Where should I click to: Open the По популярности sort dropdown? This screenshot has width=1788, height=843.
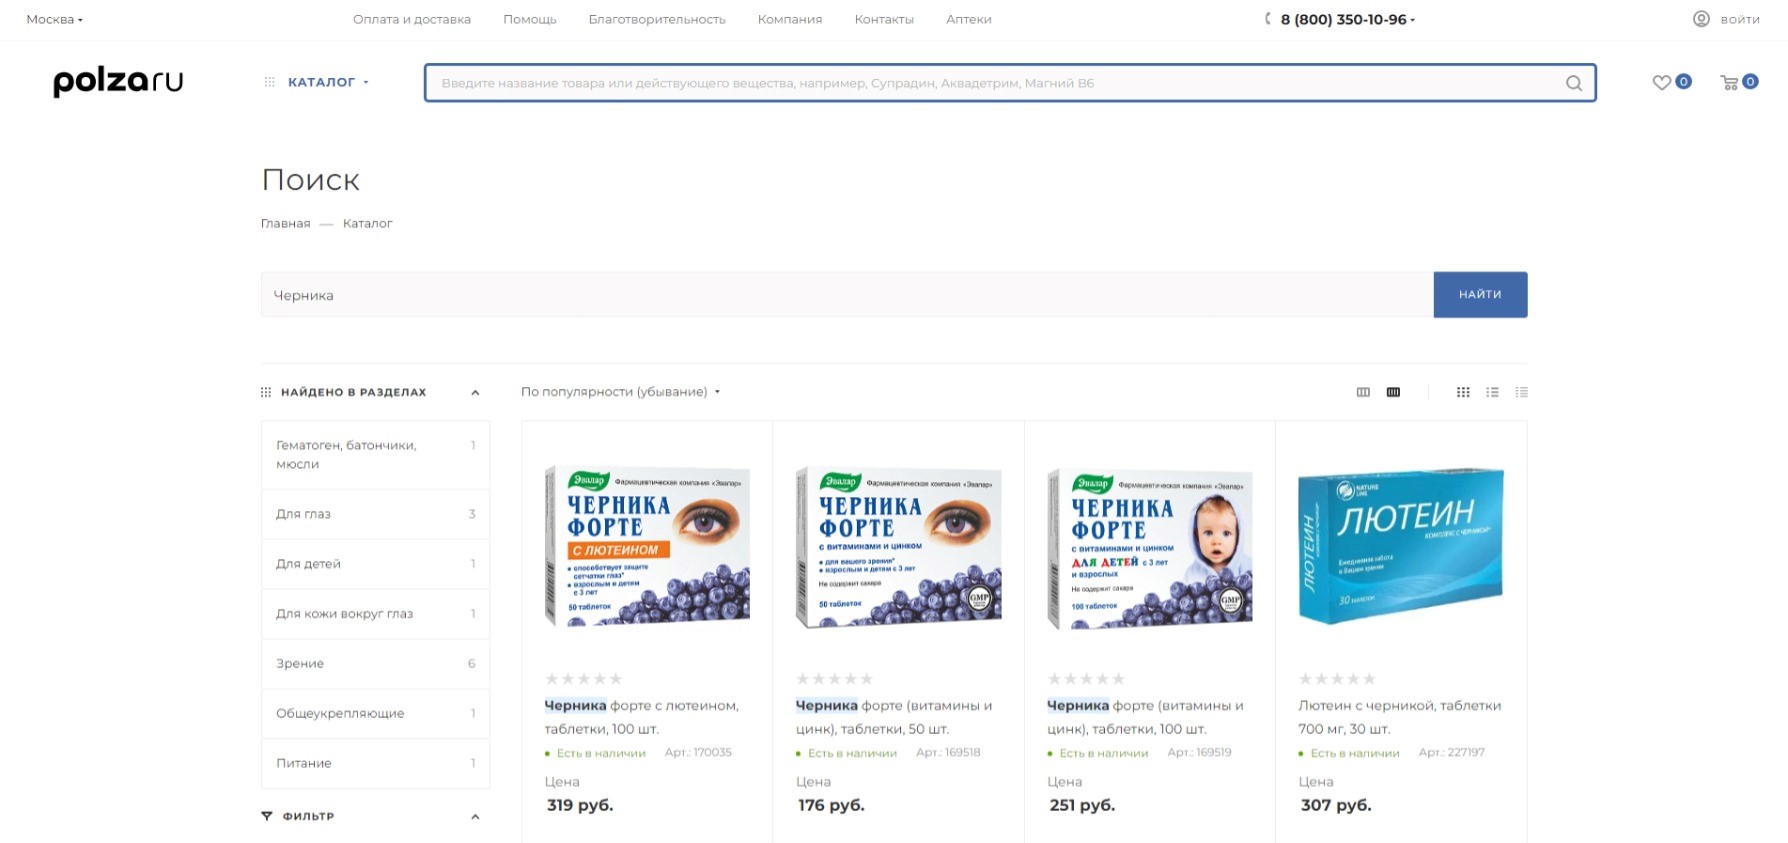pyautogui.click(x=620, y=392)
